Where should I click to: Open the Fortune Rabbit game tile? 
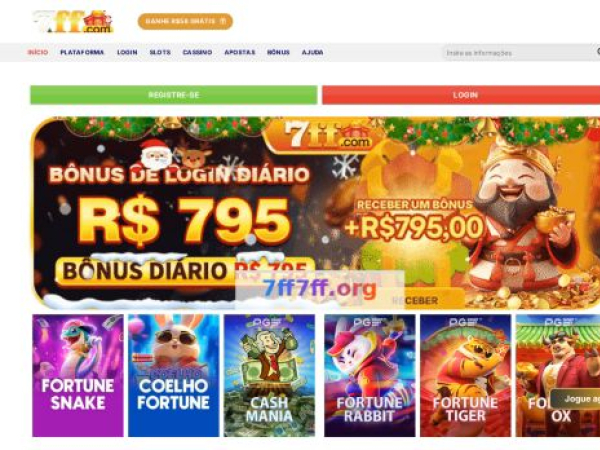(x=370, y=375)
